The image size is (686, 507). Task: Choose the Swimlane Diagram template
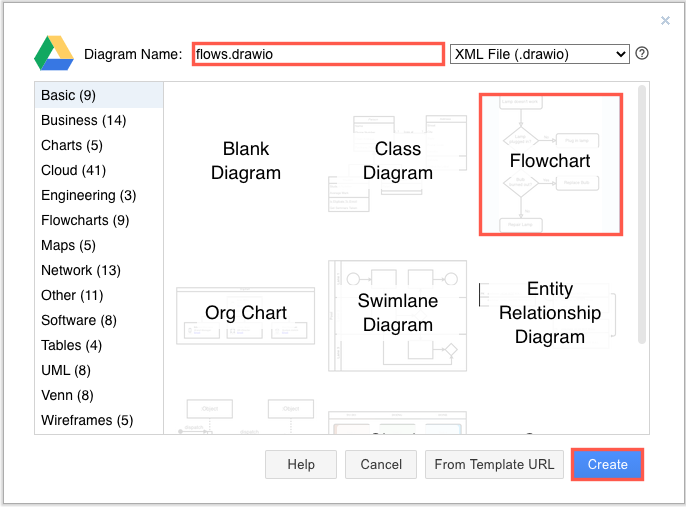398,313
